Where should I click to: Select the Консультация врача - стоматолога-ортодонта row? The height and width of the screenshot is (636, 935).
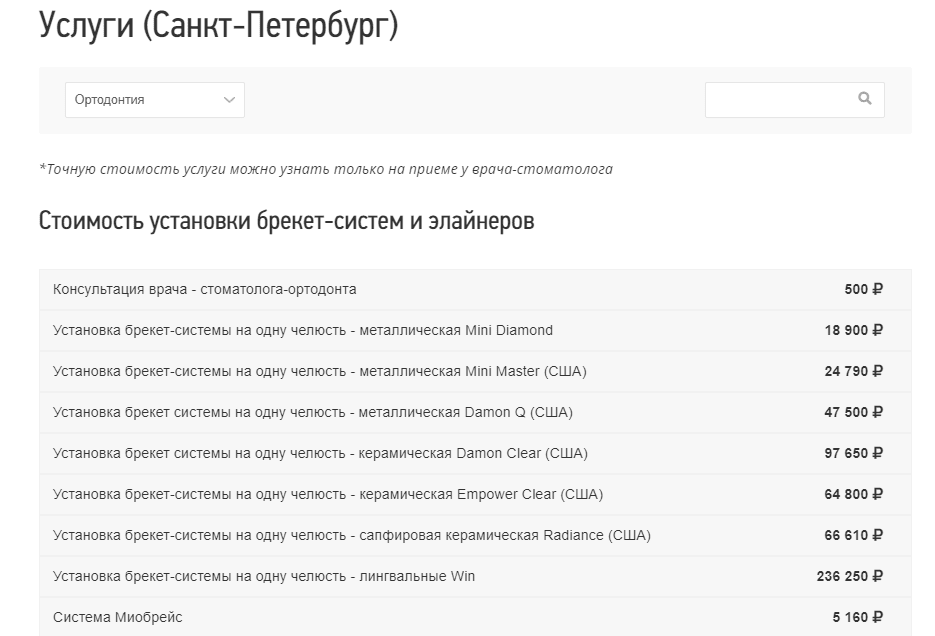point(475,289)
